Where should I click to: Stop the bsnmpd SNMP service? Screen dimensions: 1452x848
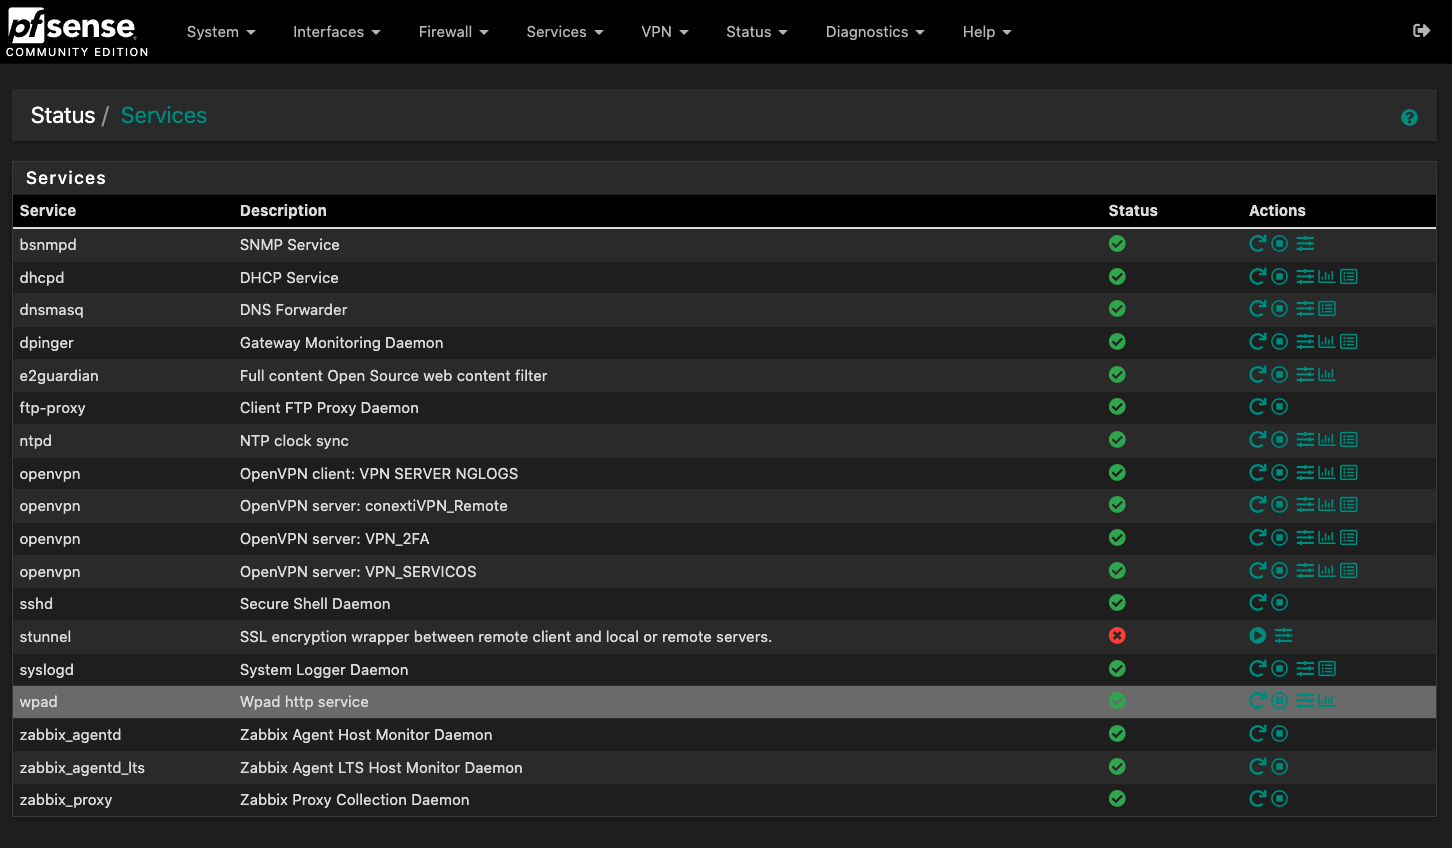coord(1279,243)
